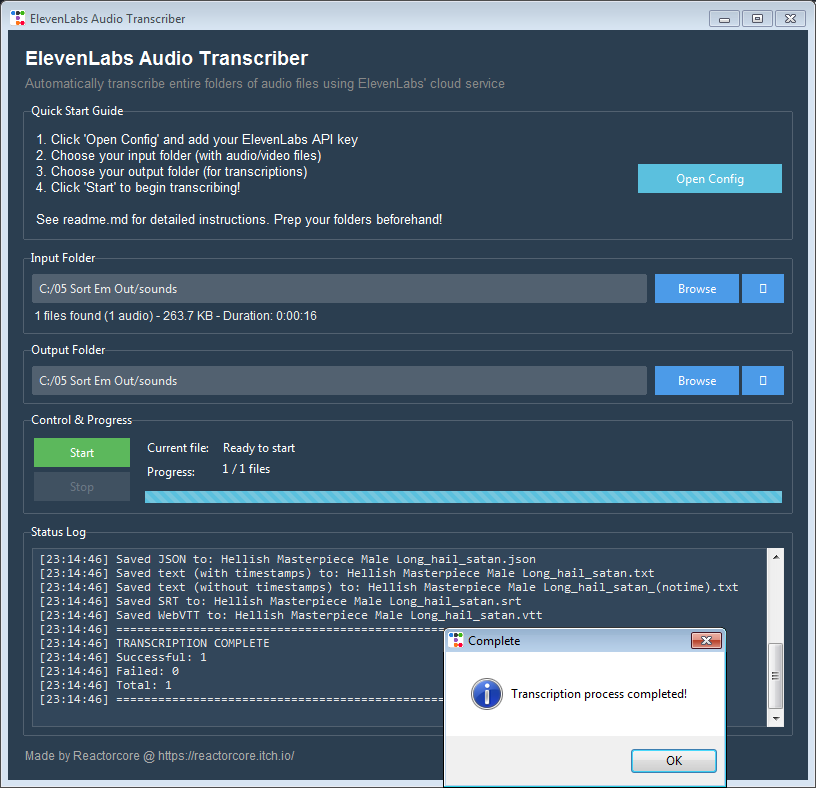This screenshot has height=788, width=816.
Task: Click the green Start button
Action: point(82,452)
